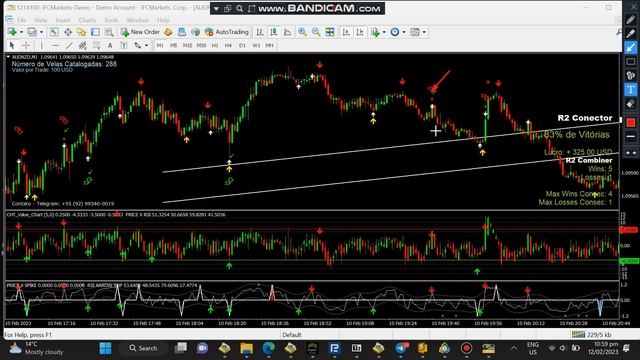The width and height of the screenshot is (640, 360).
Task: Click the New Order button
Action: coord(140,32)
